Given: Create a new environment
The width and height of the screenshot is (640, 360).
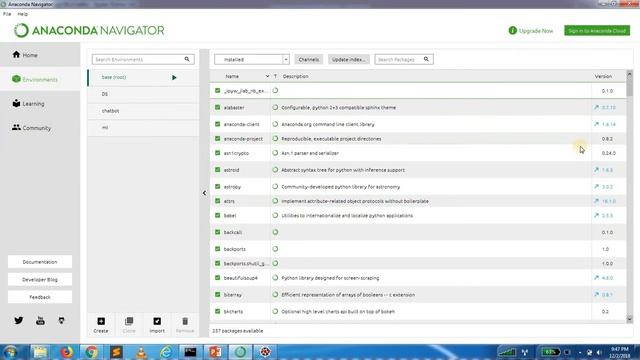Looking at the screenshot, I should tap(101, 325).
